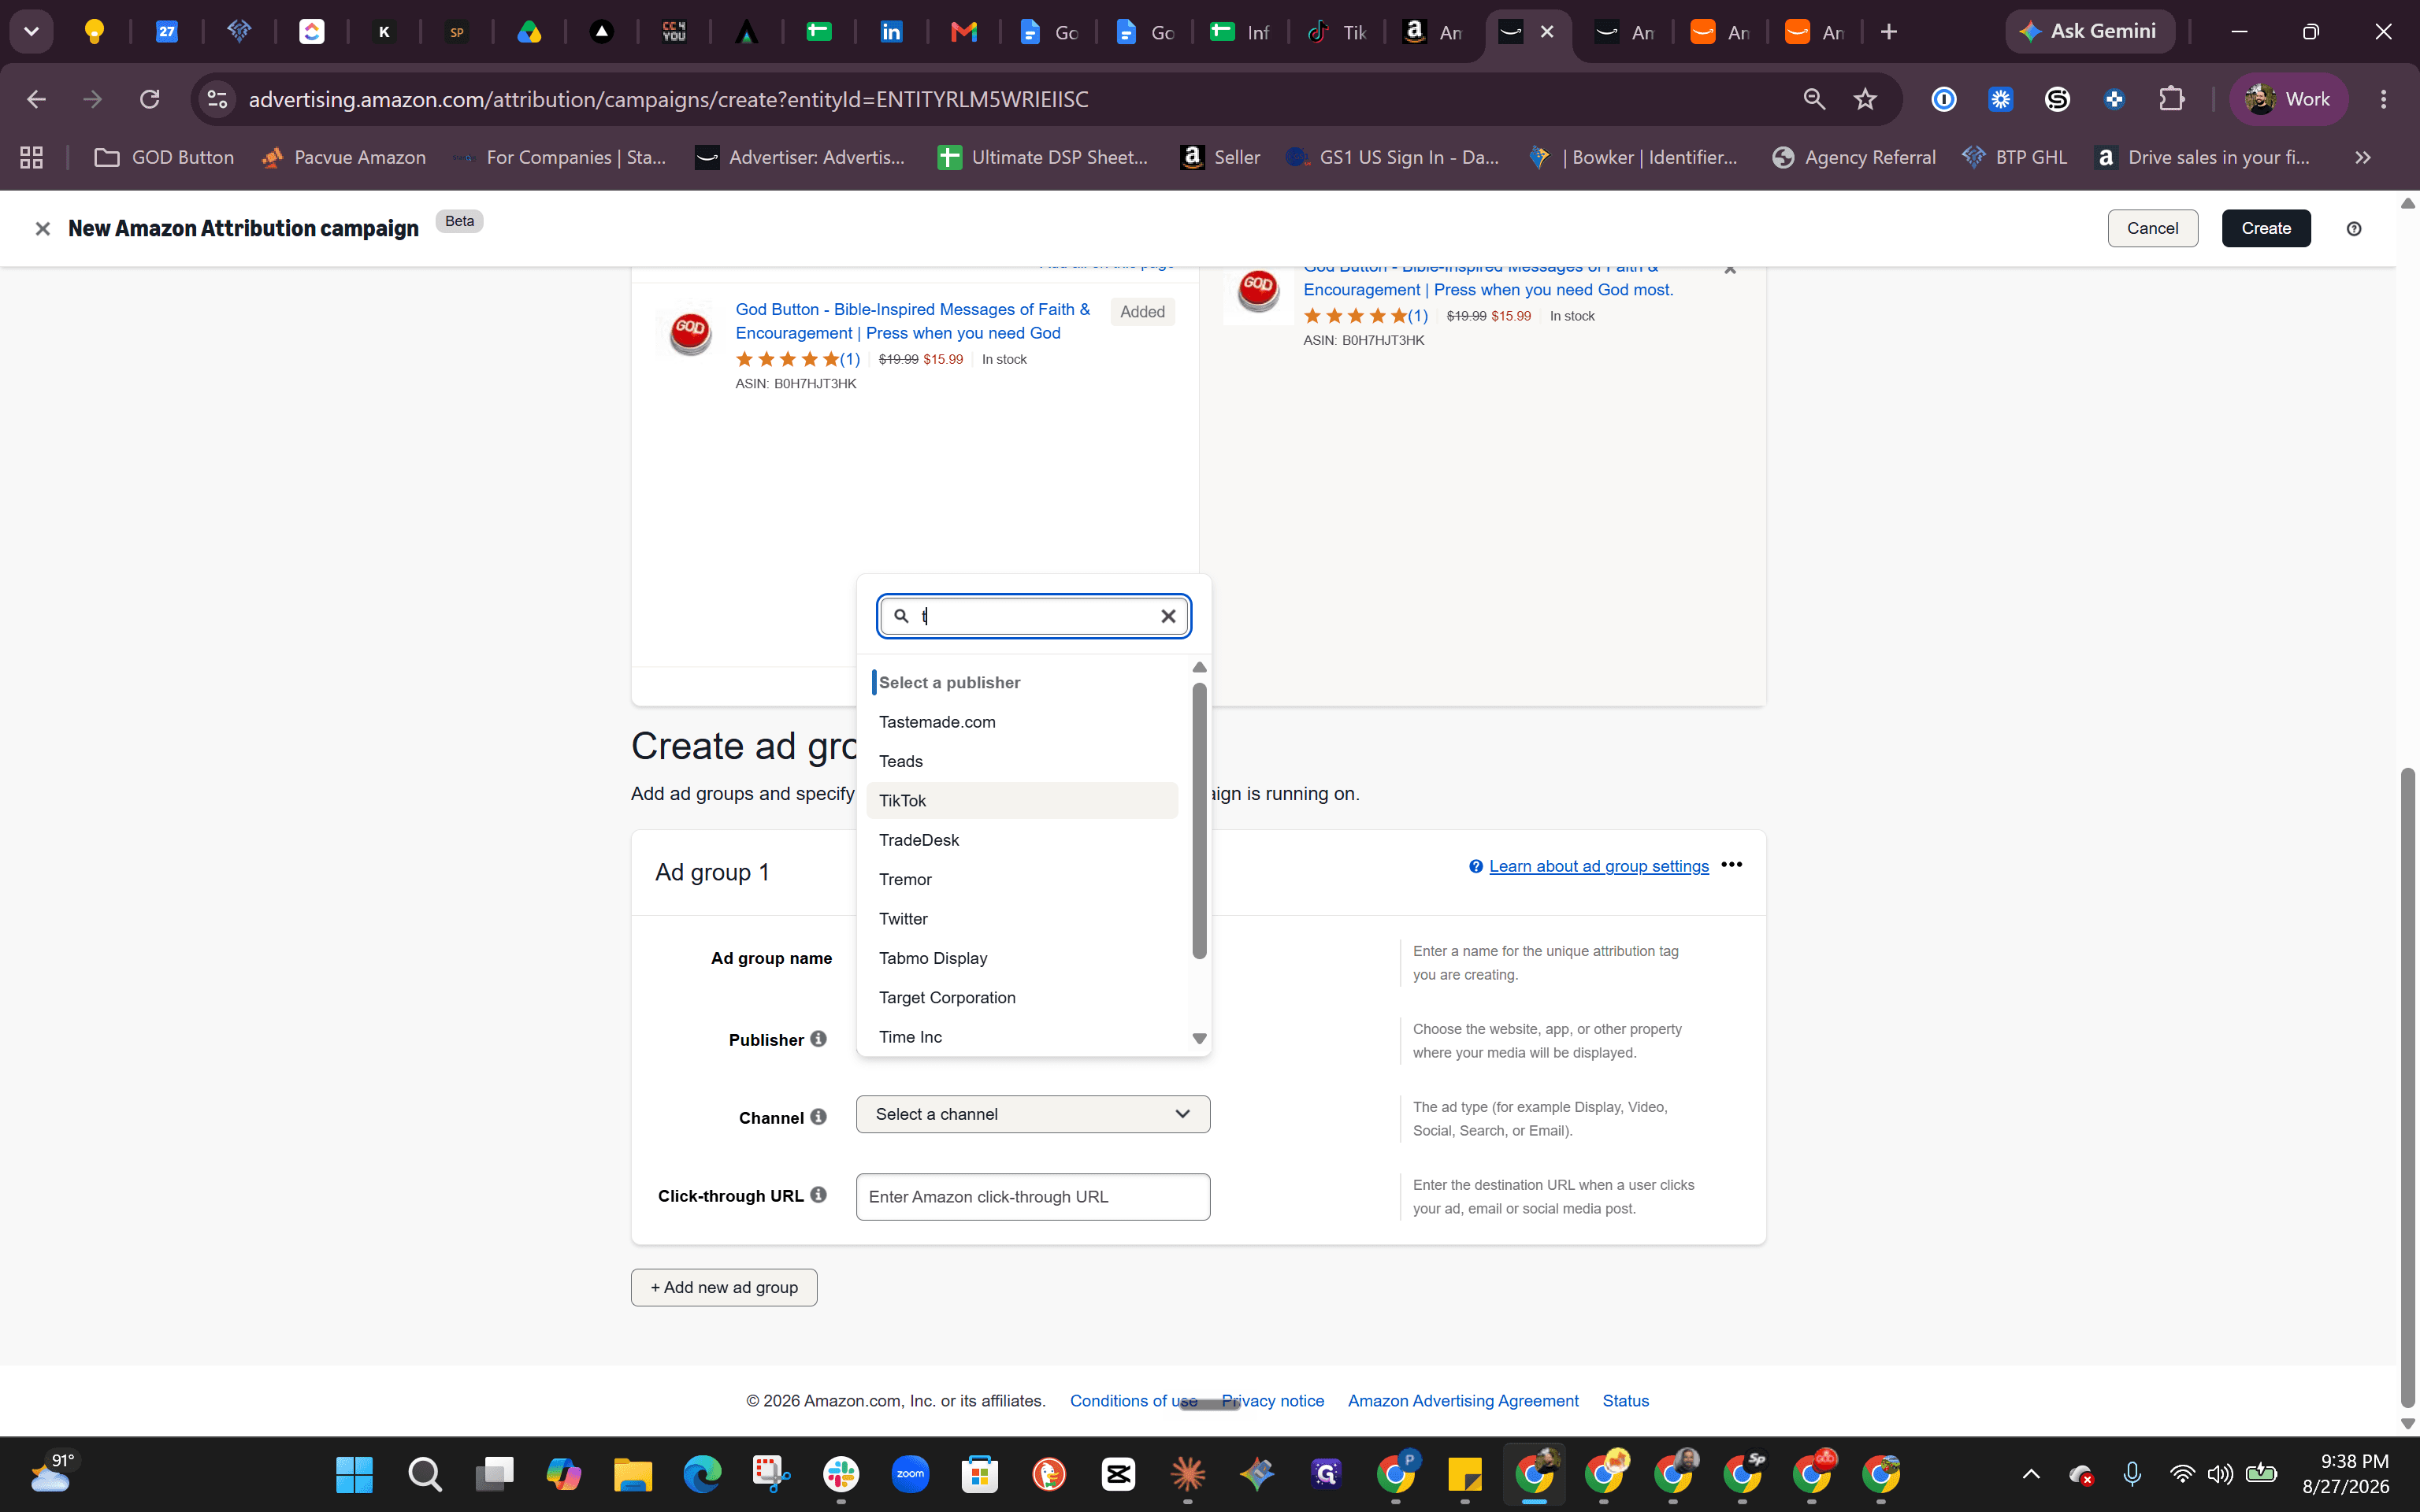This screenshot has width=2420, height=1512.
Task: Click the Ask Gemini button
Action: 2090,32
